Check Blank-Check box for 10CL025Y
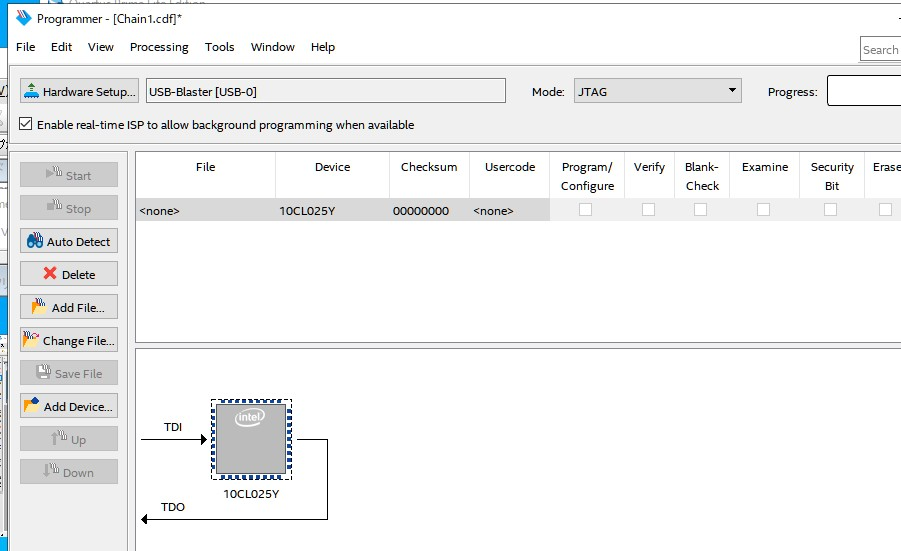This screenshot has height=551, width=901. tap(700, 210)
